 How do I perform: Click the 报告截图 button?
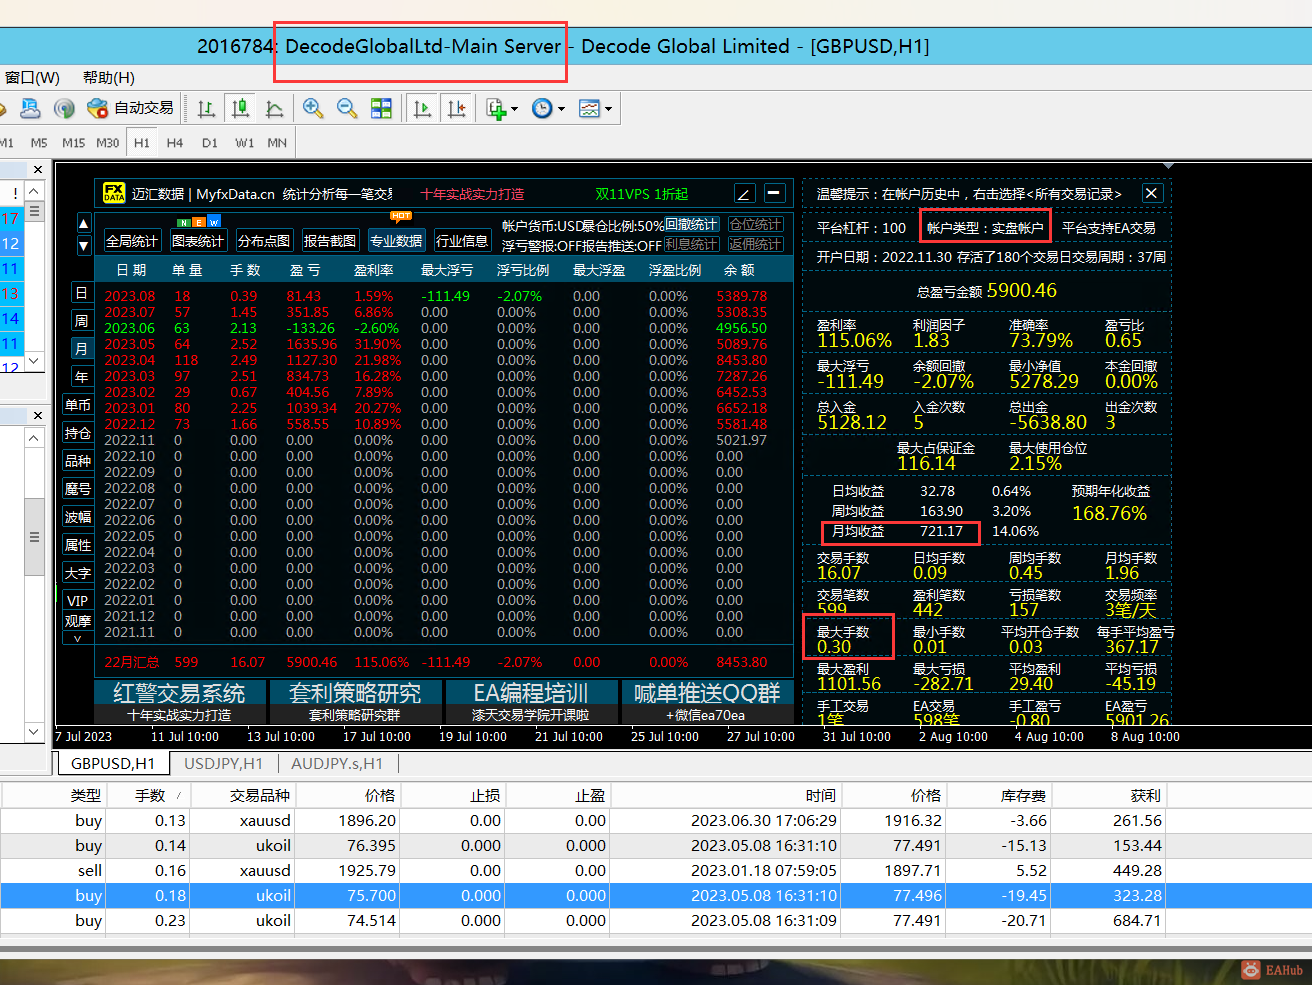(x=329, y=241)
